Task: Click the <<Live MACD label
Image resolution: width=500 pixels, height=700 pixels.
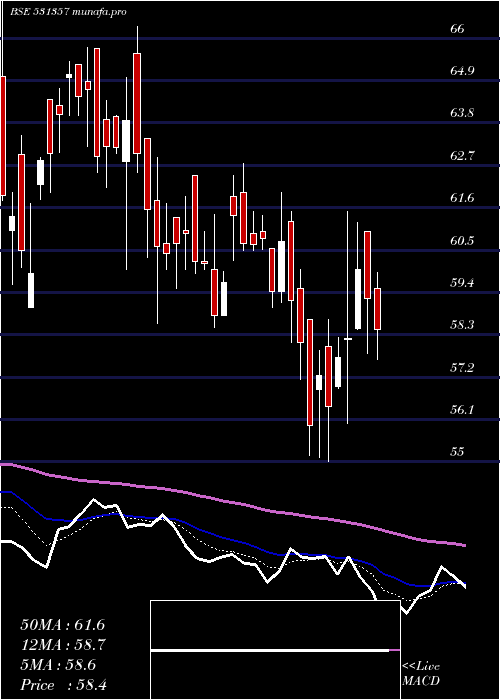Action: coord(421,674)
